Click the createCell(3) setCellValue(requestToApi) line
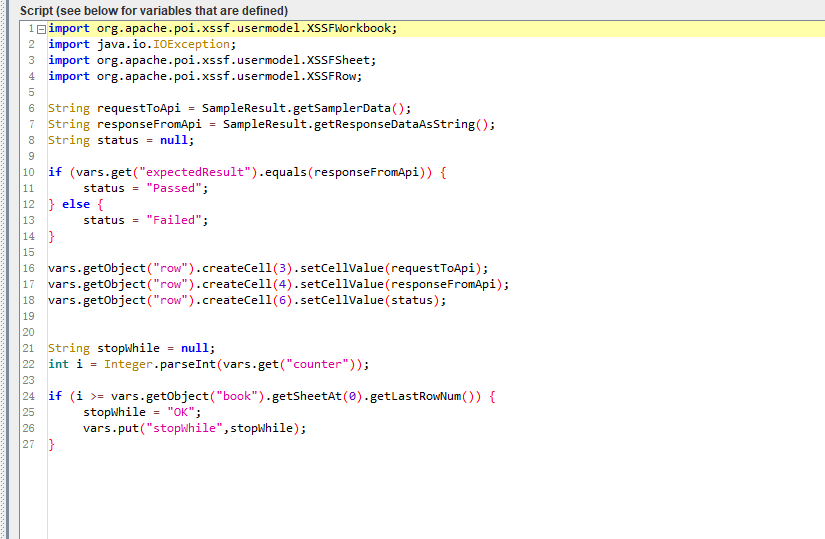This screenshot has height=539, width=825. 268,268
